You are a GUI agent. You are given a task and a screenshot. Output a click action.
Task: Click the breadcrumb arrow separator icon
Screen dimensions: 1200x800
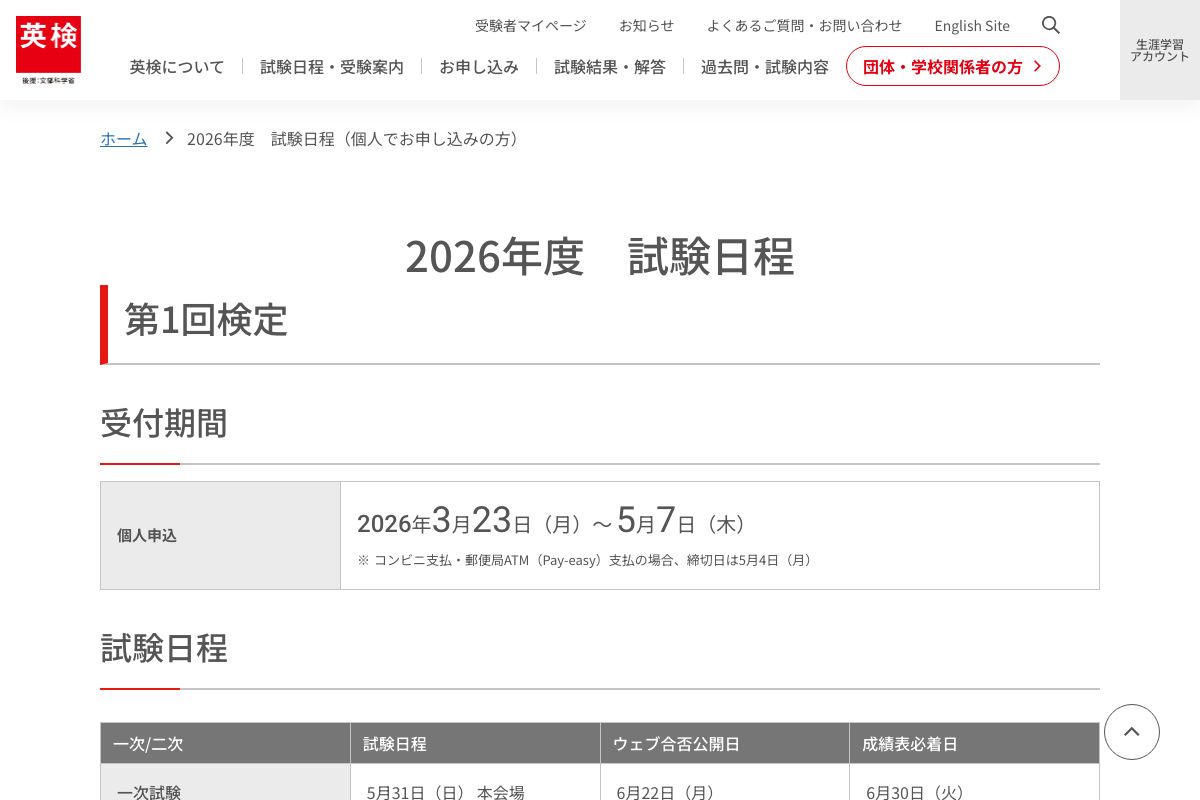point(168,139)
